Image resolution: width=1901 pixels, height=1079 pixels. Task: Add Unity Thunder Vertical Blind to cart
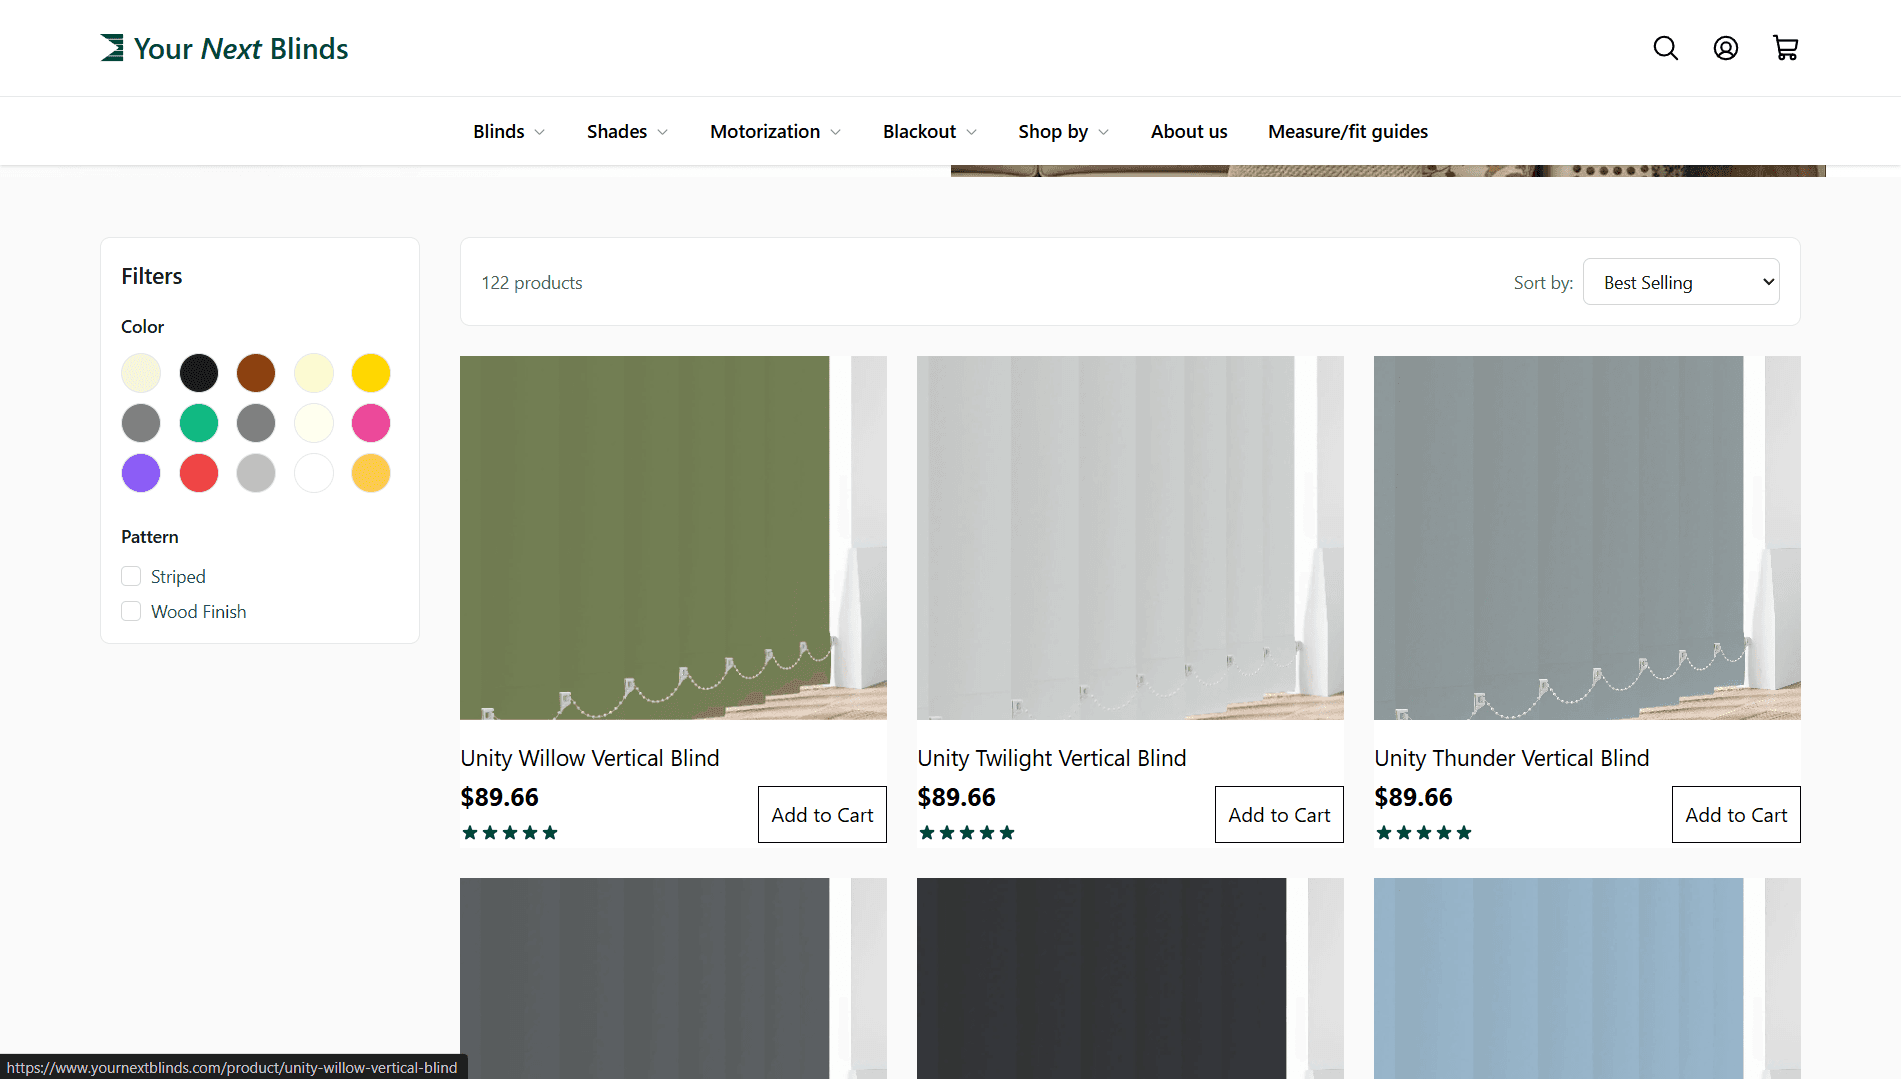tap(1736, 814)
